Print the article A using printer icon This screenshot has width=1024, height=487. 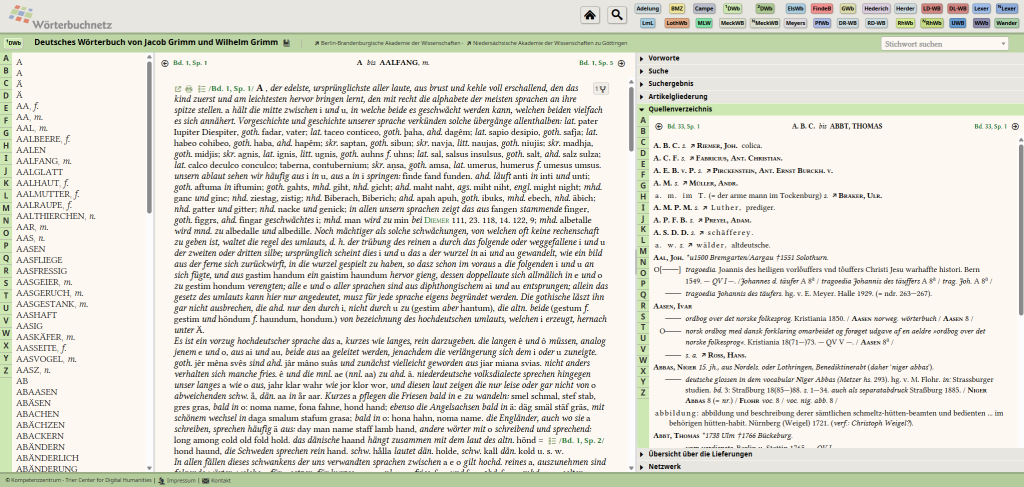[x=190, y=89]
